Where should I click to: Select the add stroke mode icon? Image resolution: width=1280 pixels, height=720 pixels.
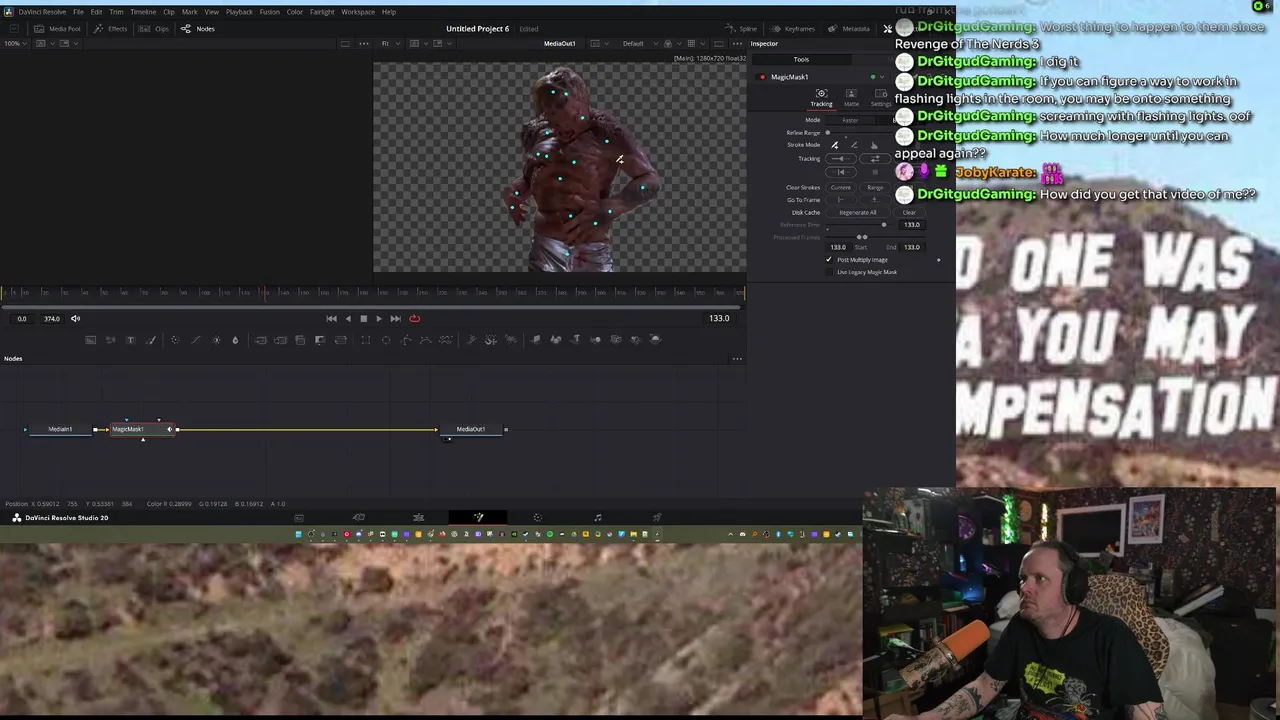pos(835,145)
